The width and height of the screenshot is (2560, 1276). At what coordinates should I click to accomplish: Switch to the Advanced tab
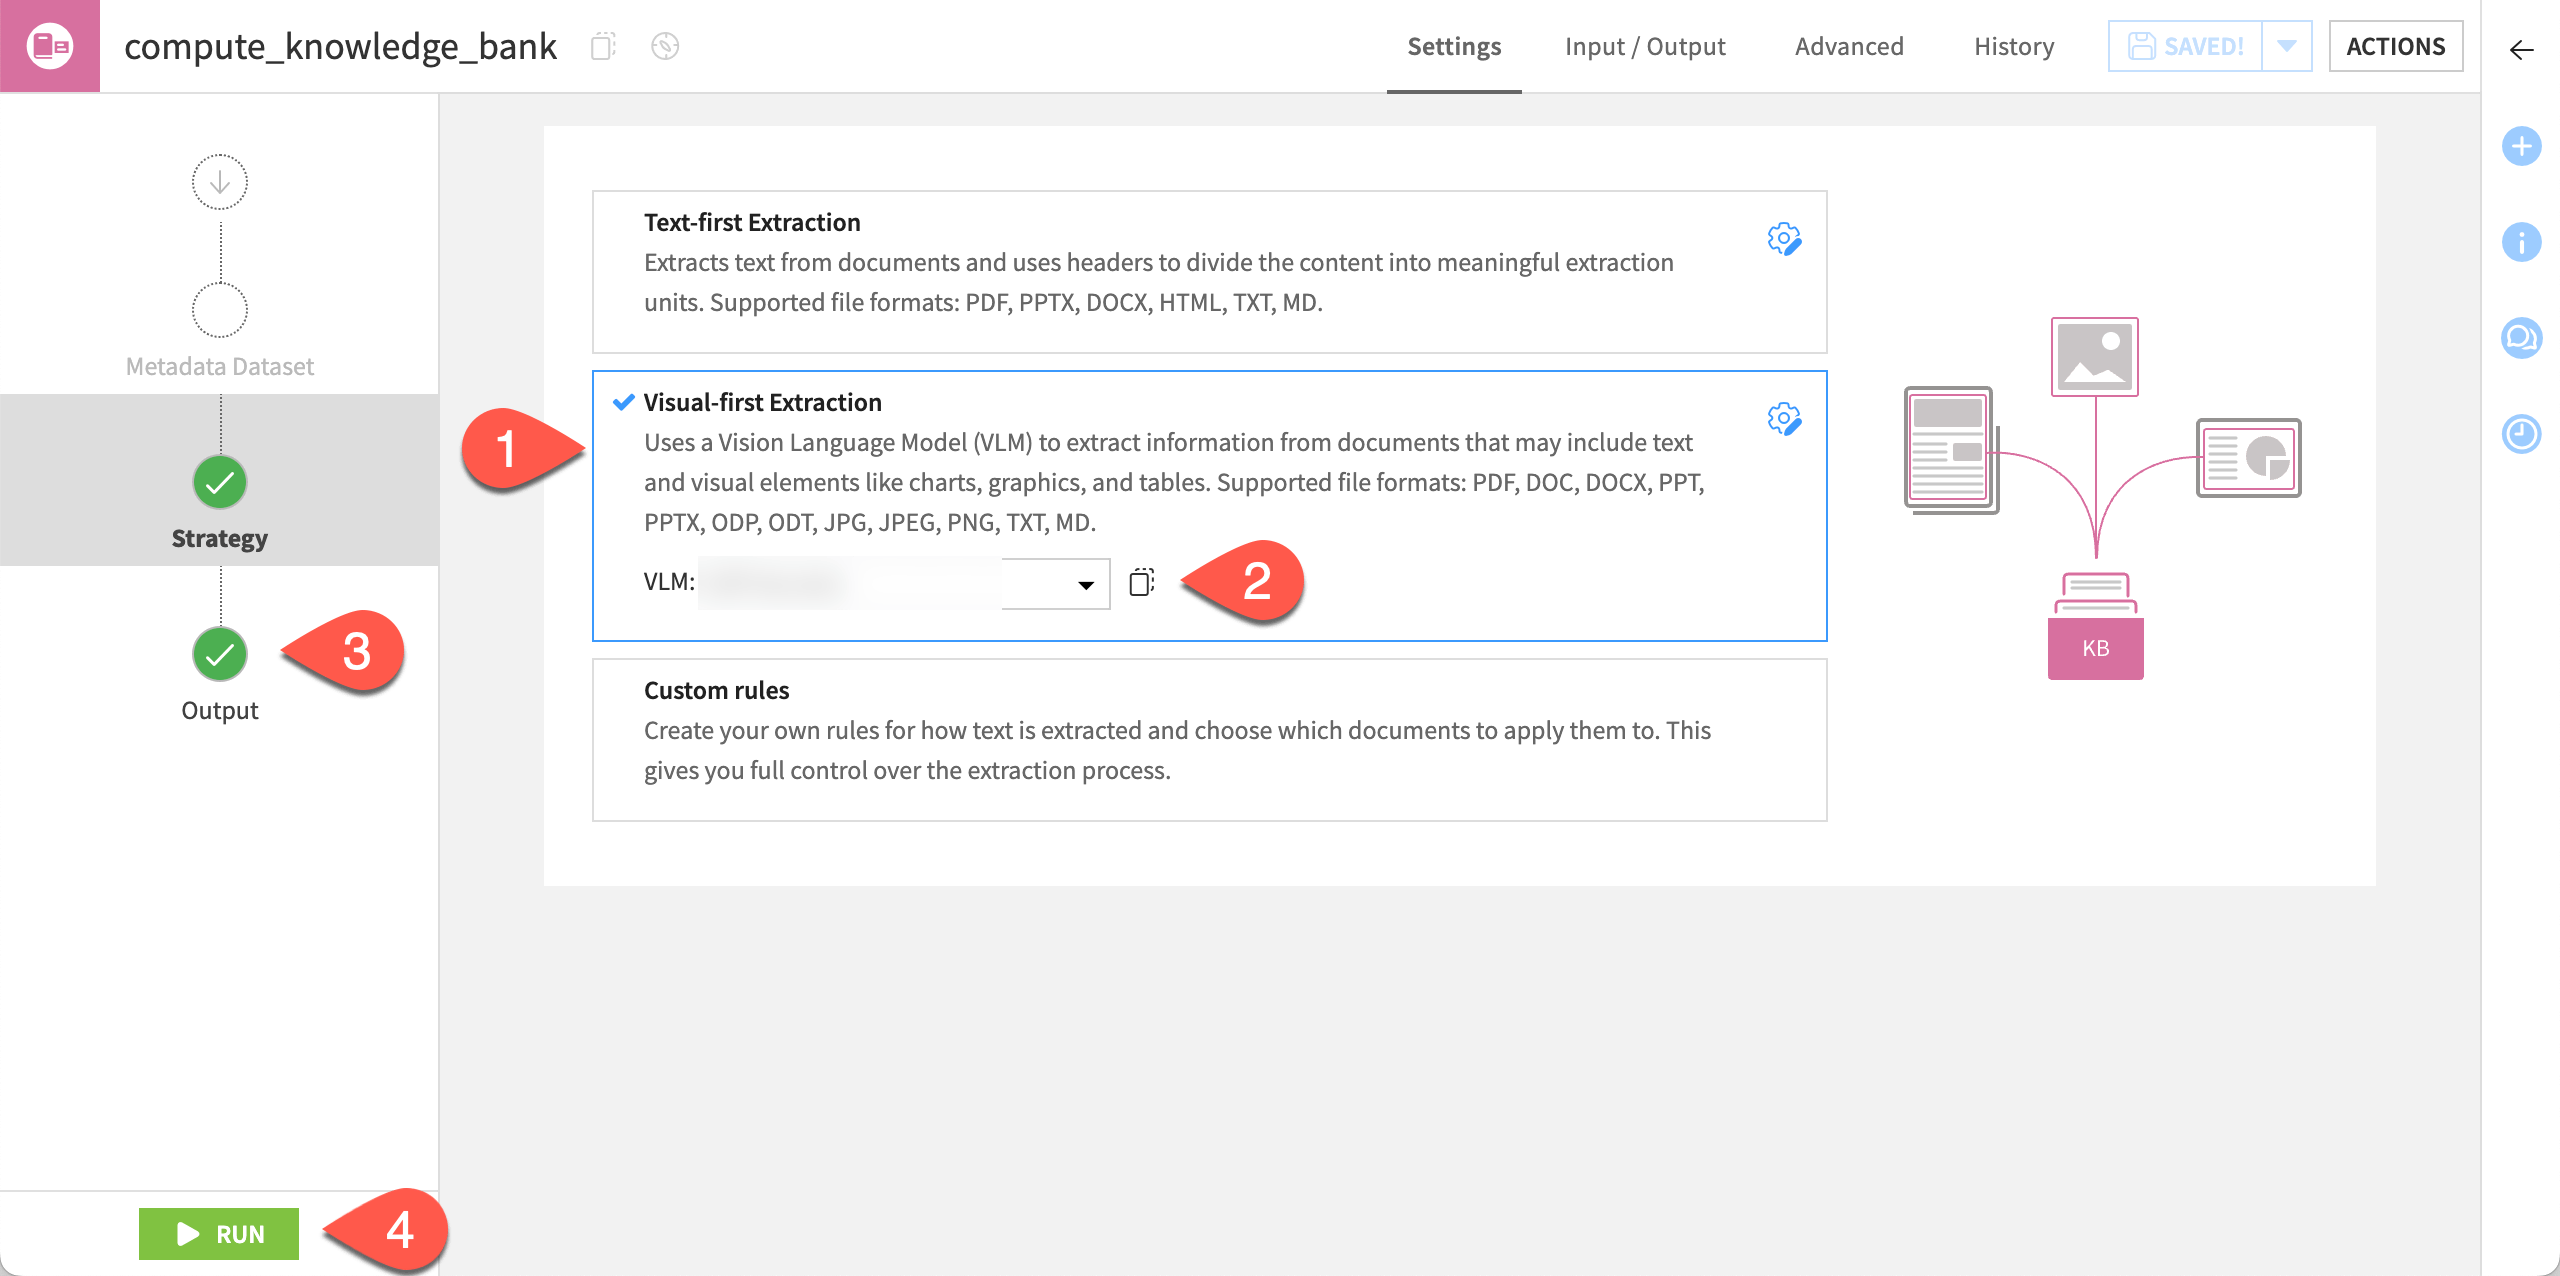(x=1849, y=46)
